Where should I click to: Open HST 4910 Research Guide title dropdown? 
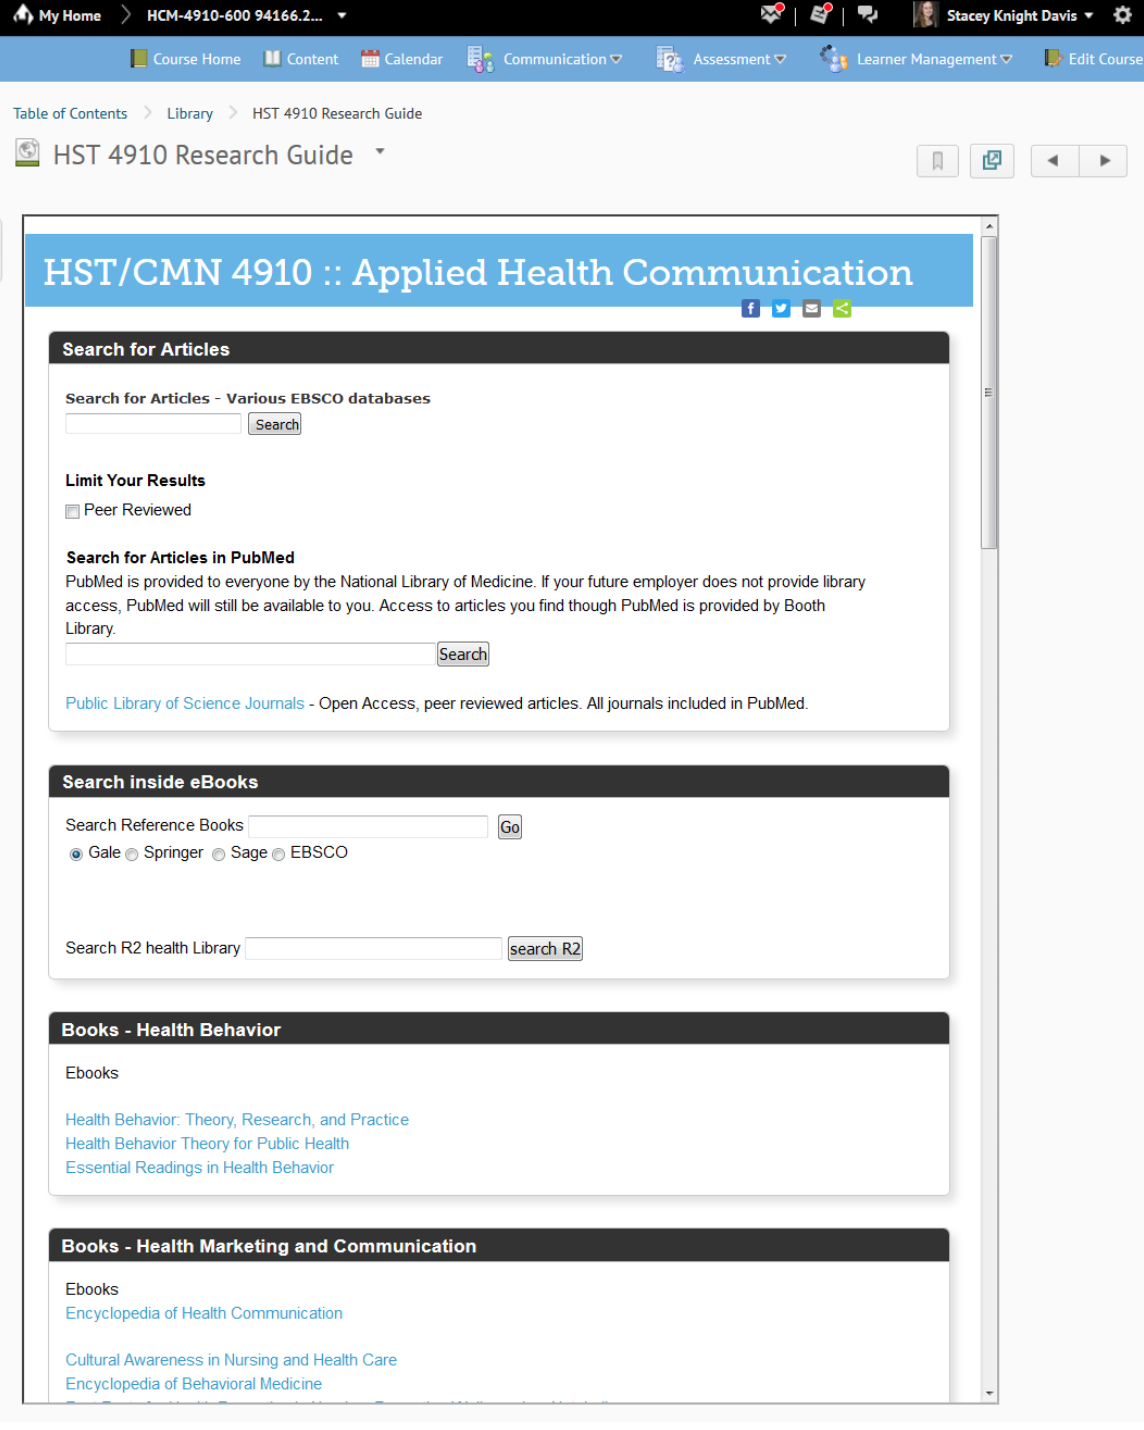pos(380,152)
